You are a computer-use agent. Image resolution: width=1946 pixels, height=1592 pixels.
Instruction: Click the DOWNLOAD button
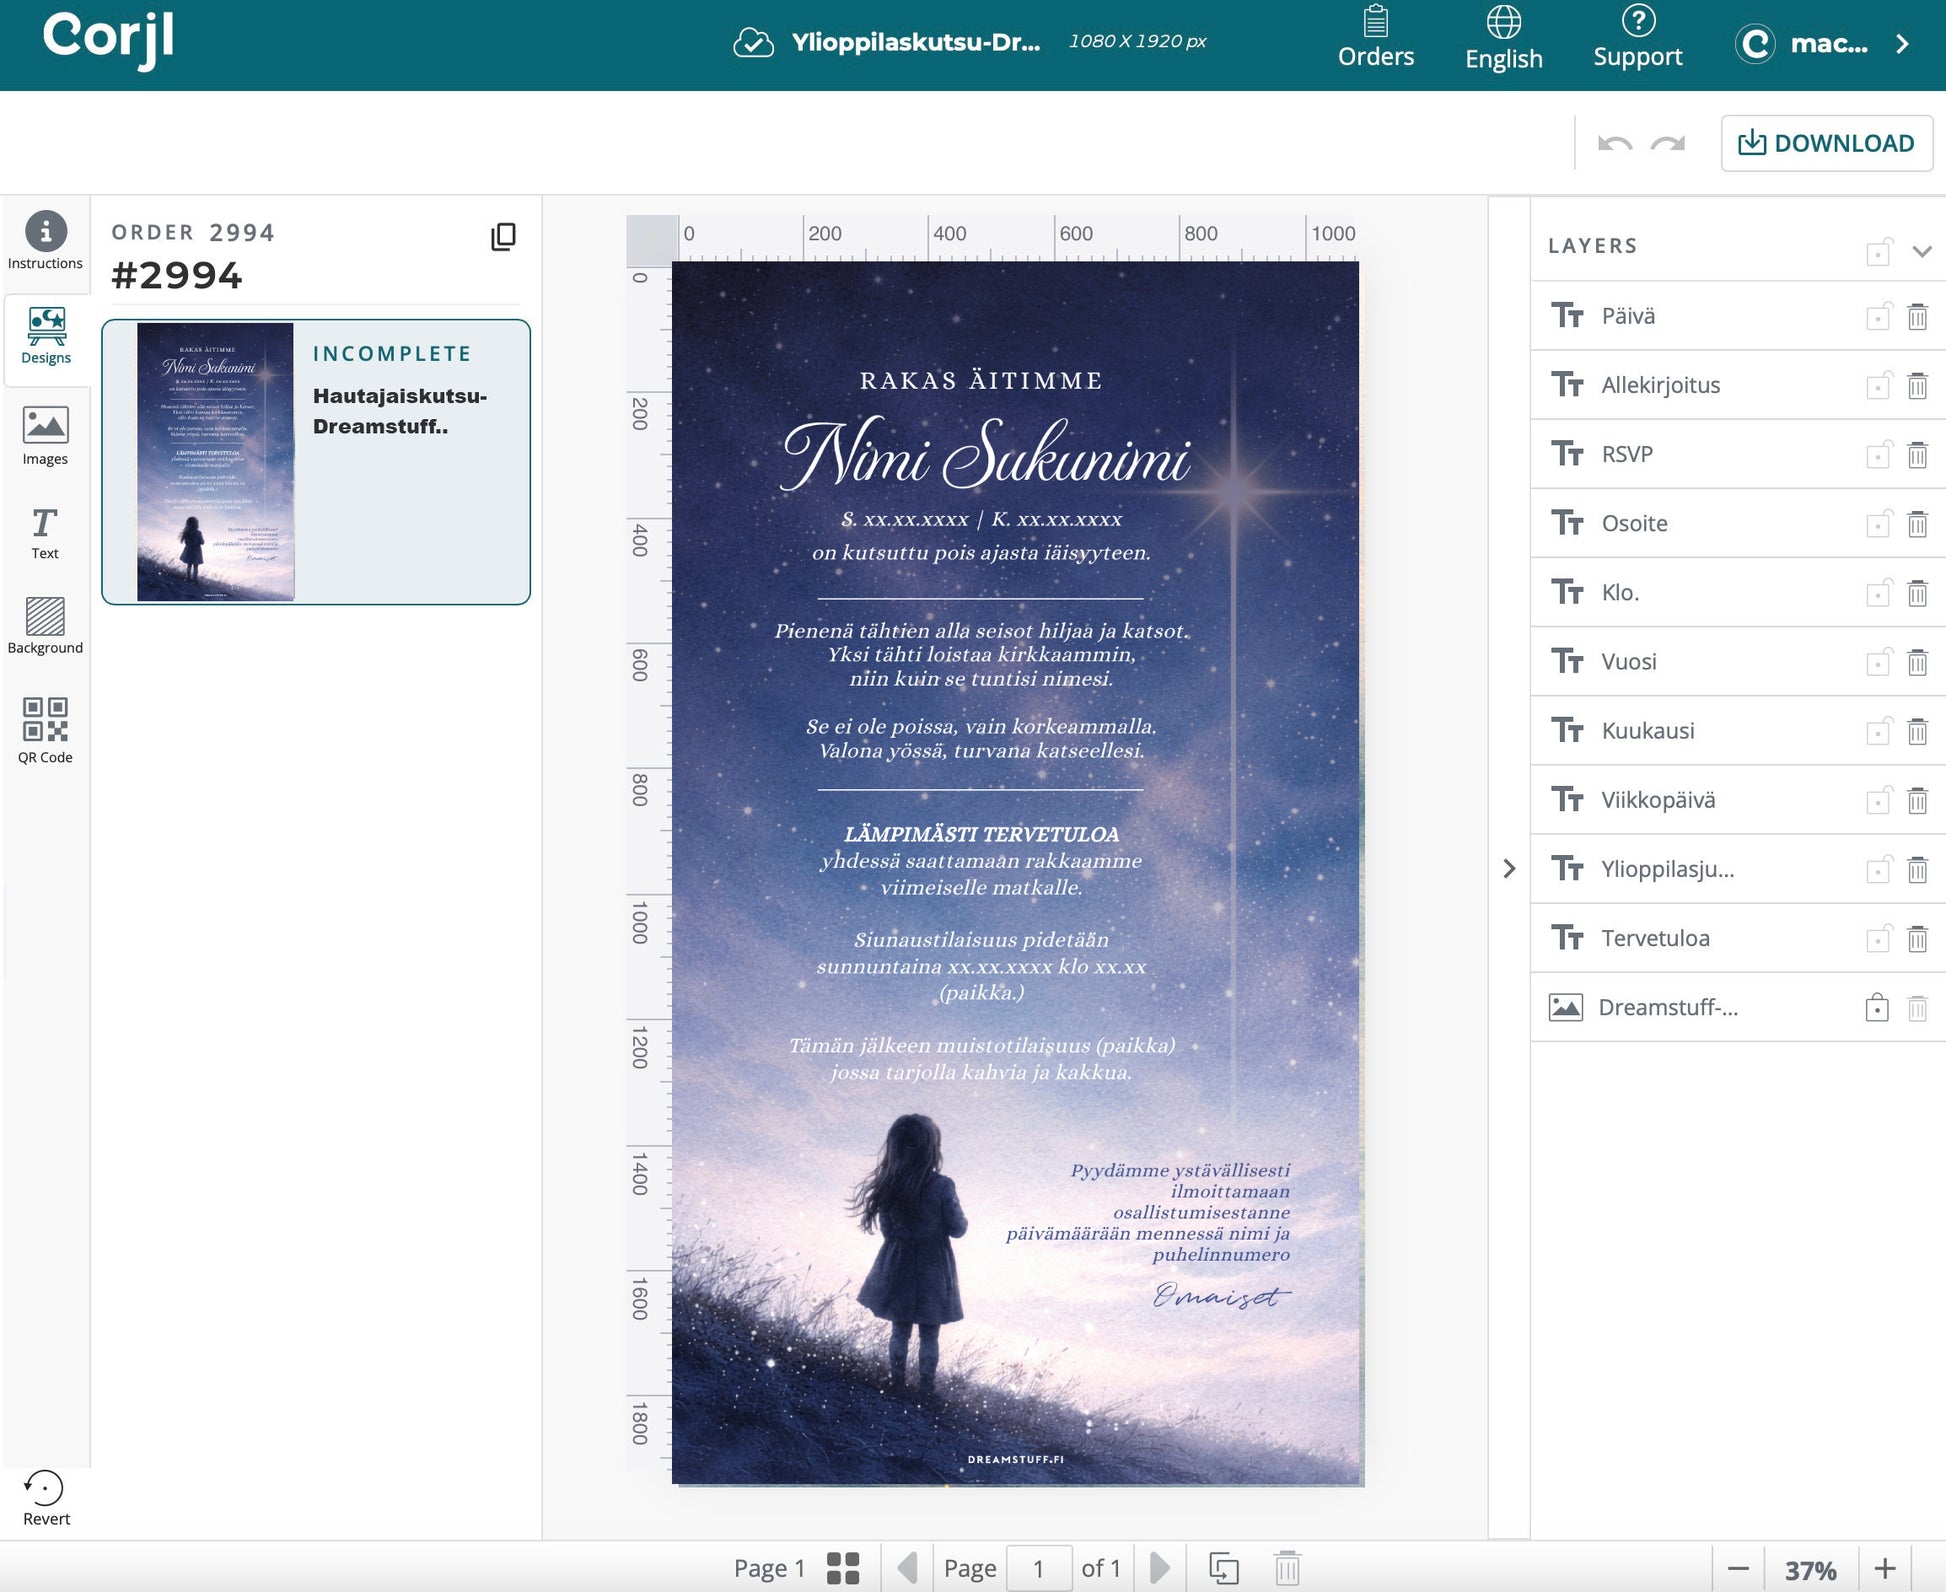1826,144
